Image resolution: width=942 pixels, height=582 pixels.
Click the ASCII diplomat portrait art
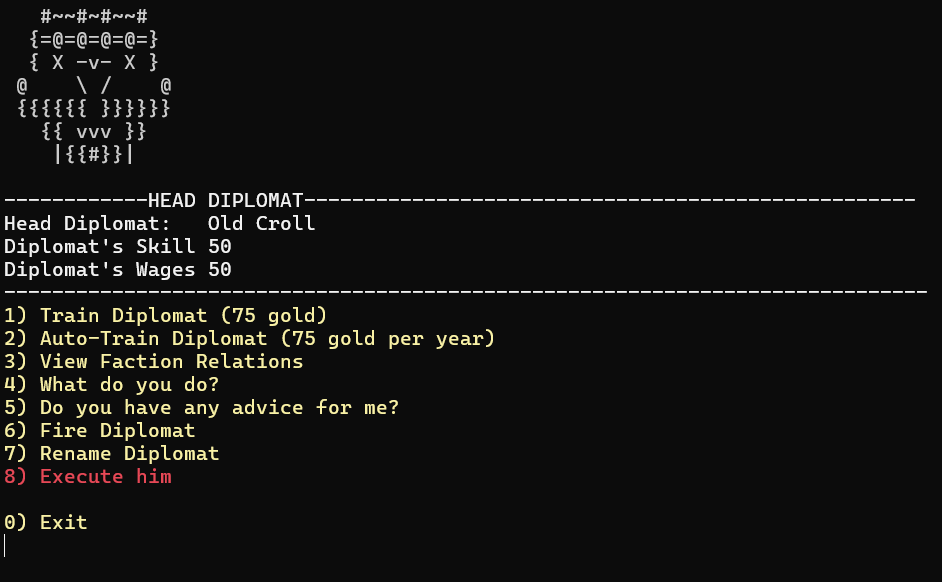pos(94,85)
